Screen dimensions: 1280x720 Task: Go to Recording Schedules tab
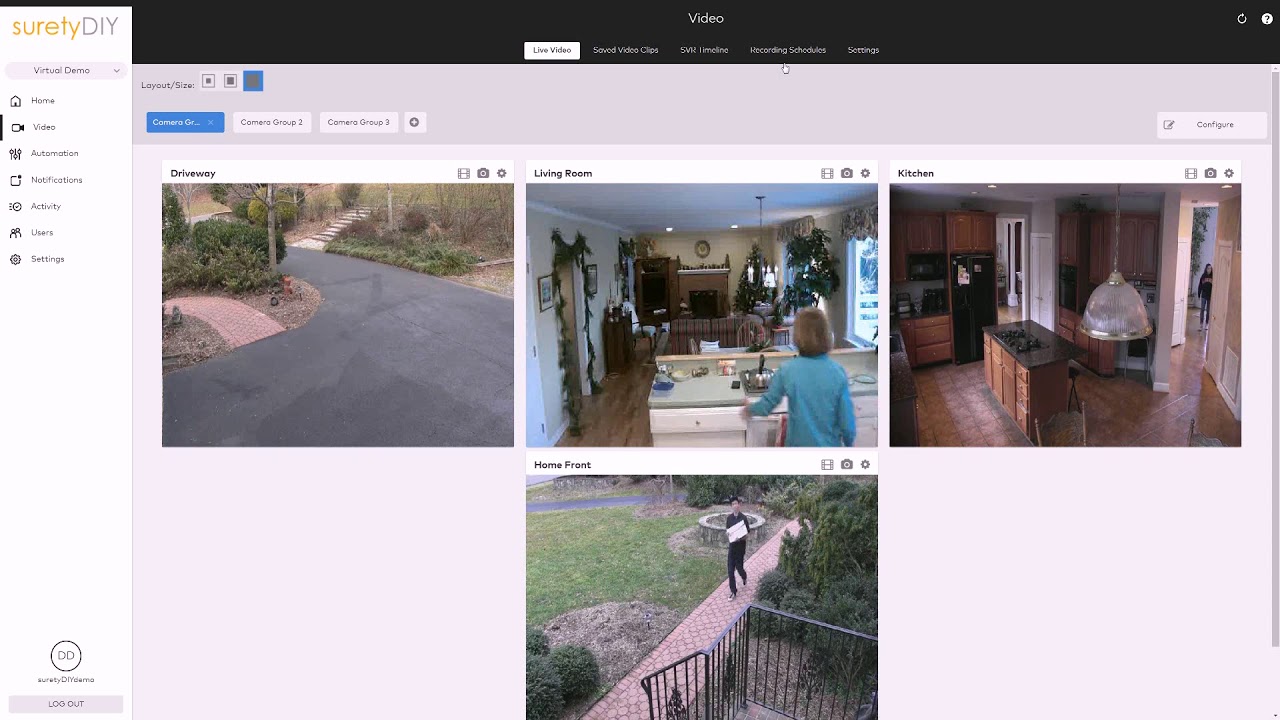pyautogui.click(x=788, y=50)
